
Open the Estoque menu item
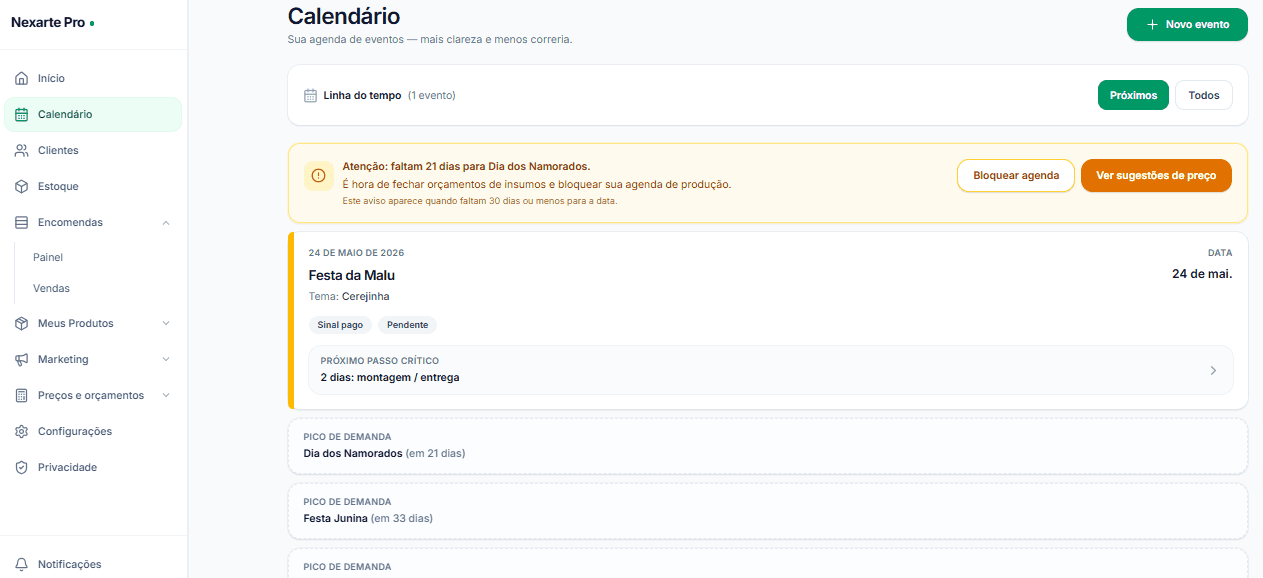pyautogui.click(x=94, y=186)
